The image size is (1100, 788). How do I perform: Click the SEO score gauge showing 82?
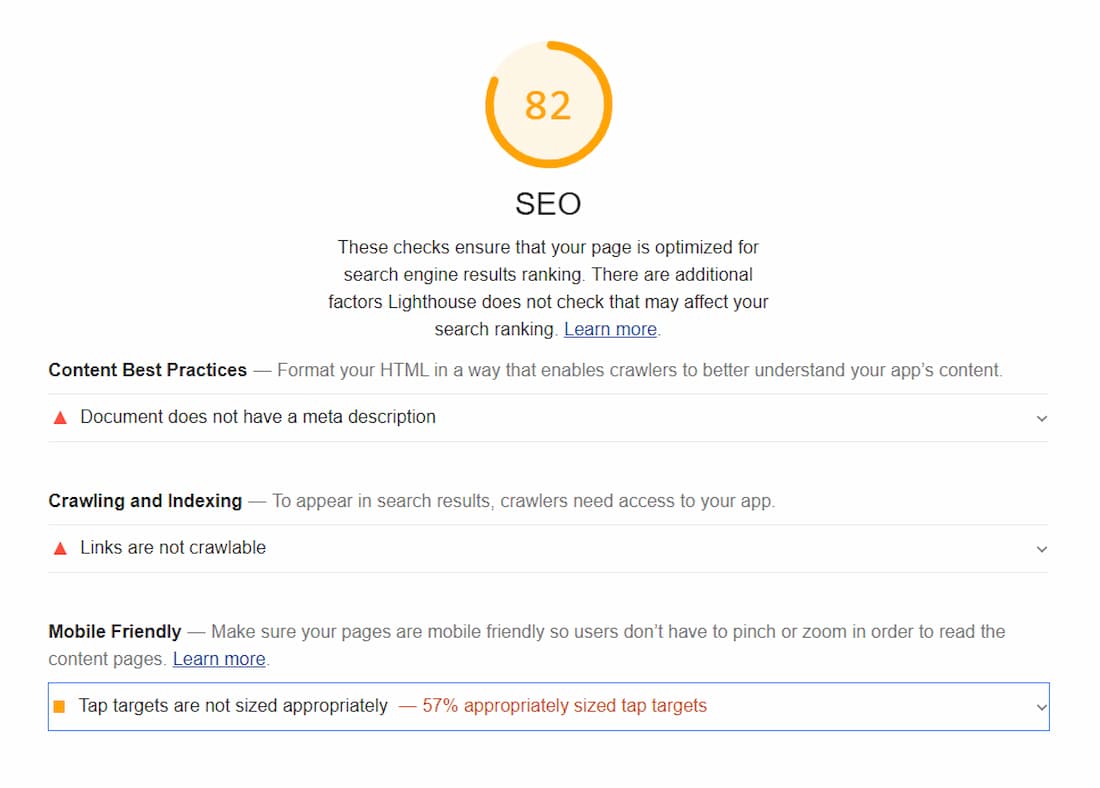549,105
